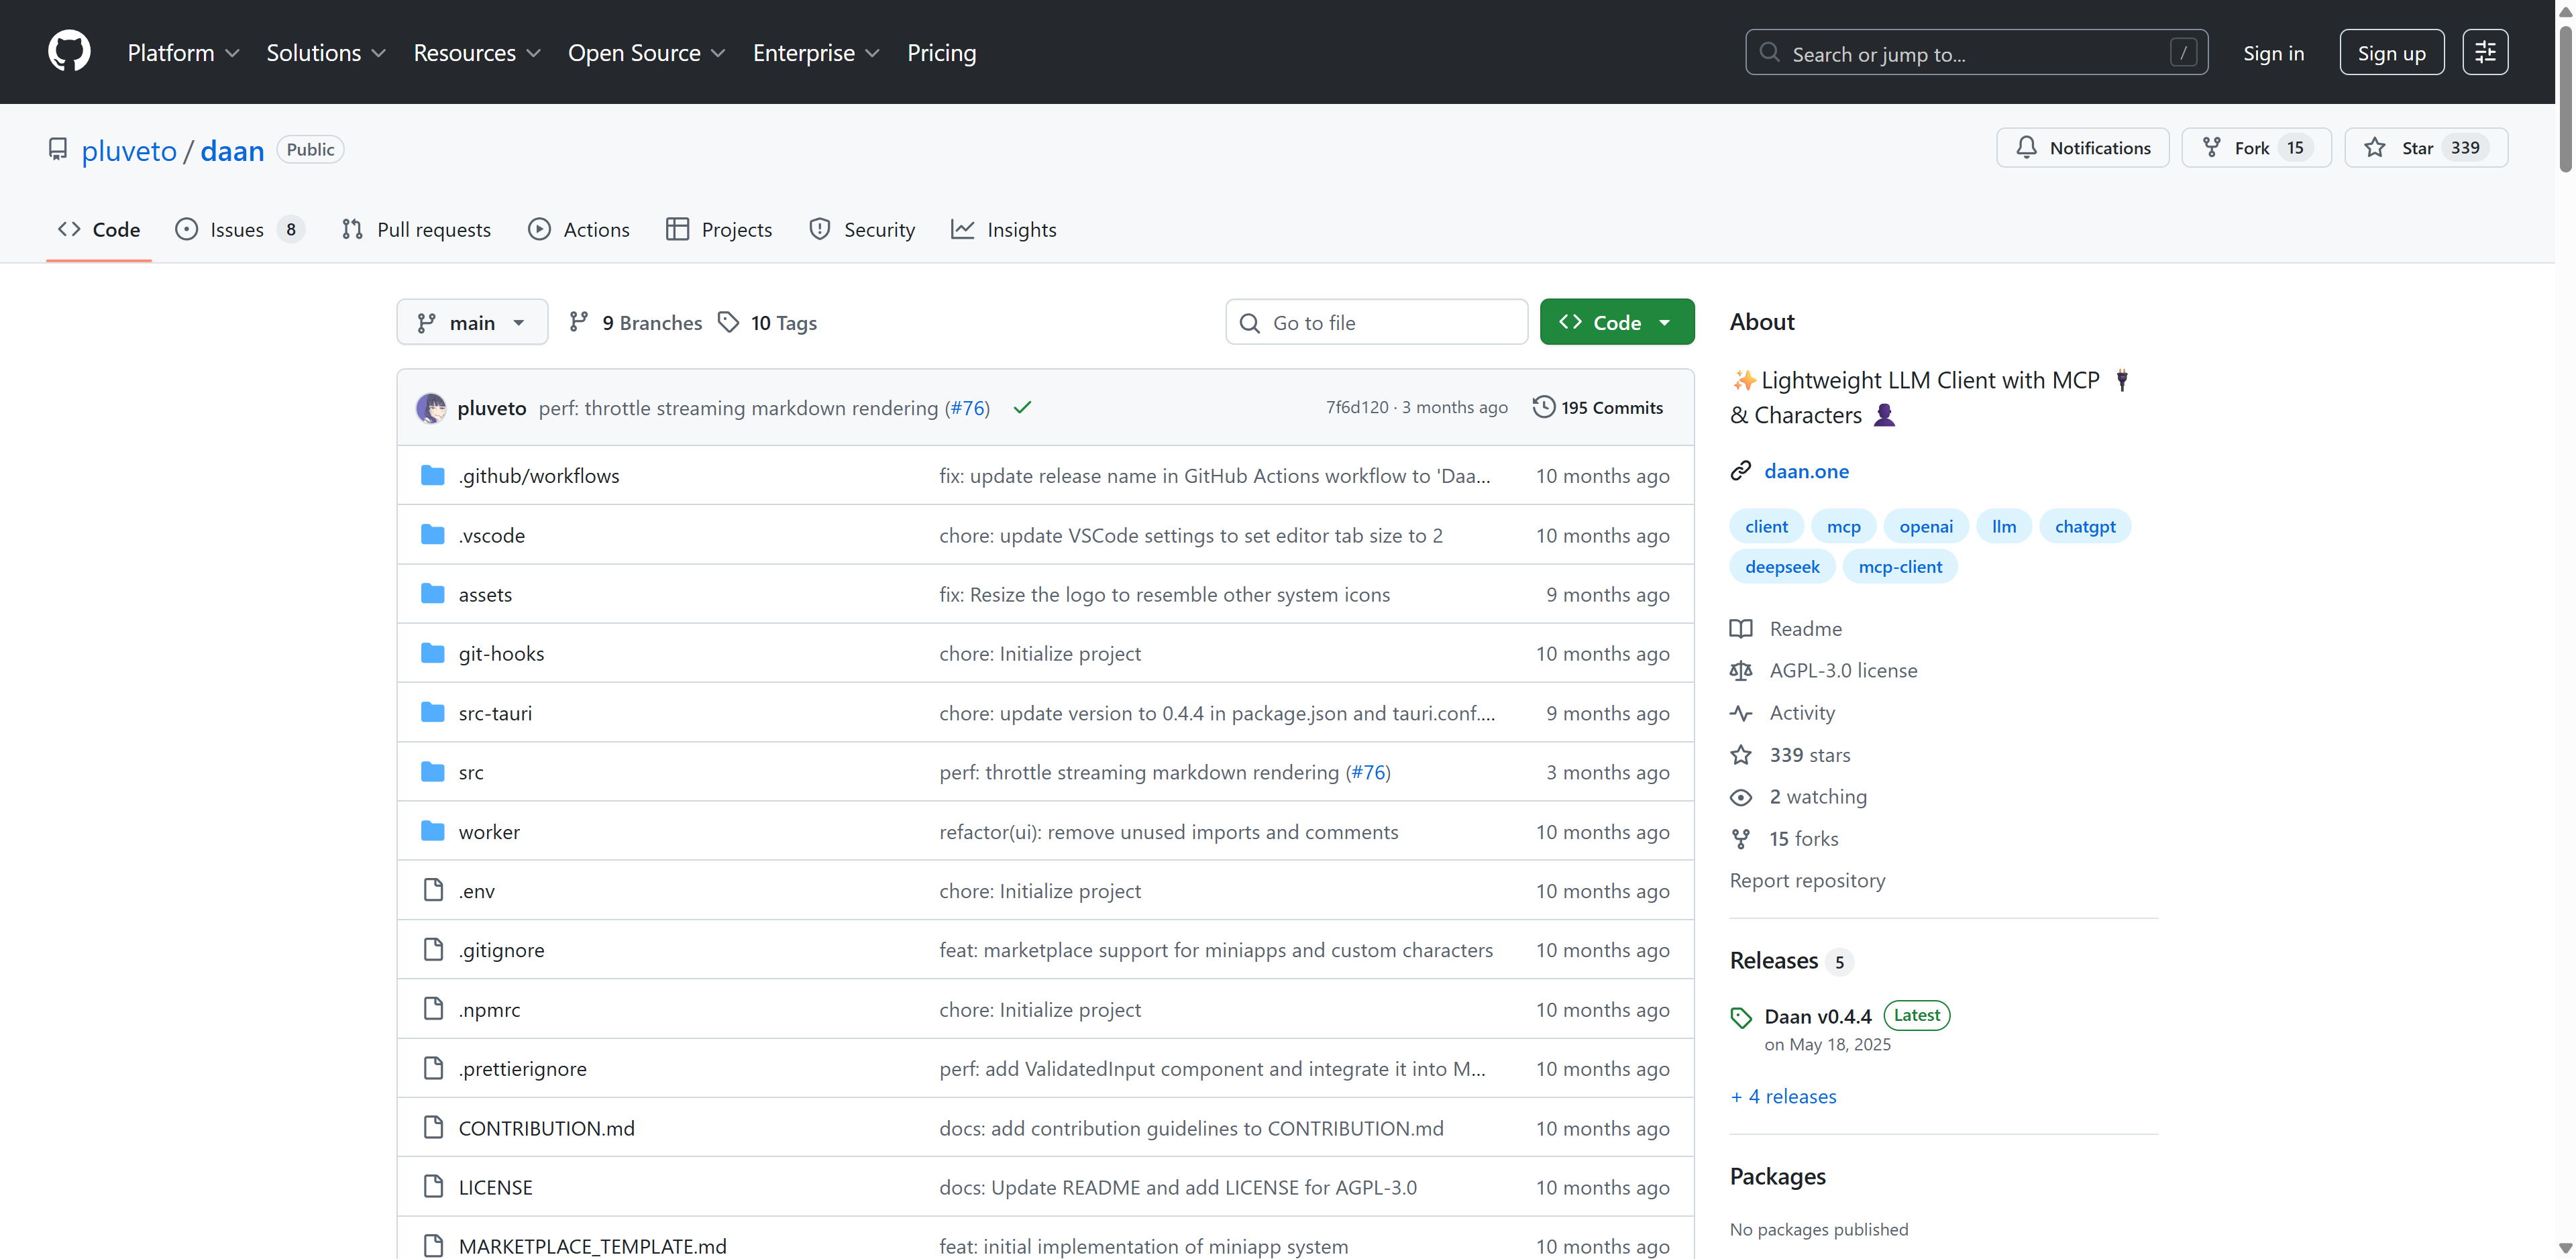
Task: Focus the Go to file field
Action: pyautogui.click(x=1376, y=322)
